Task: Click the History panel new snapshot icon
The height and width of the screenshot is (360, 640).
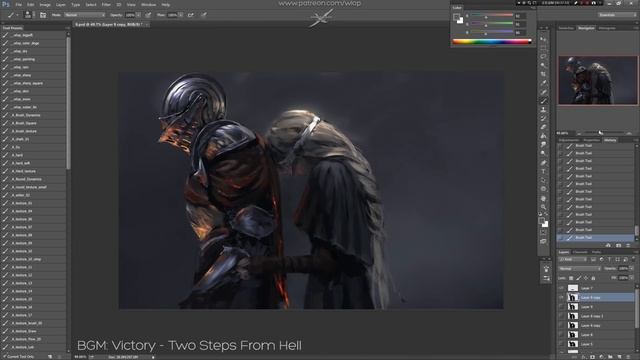Action: (618, 245)
